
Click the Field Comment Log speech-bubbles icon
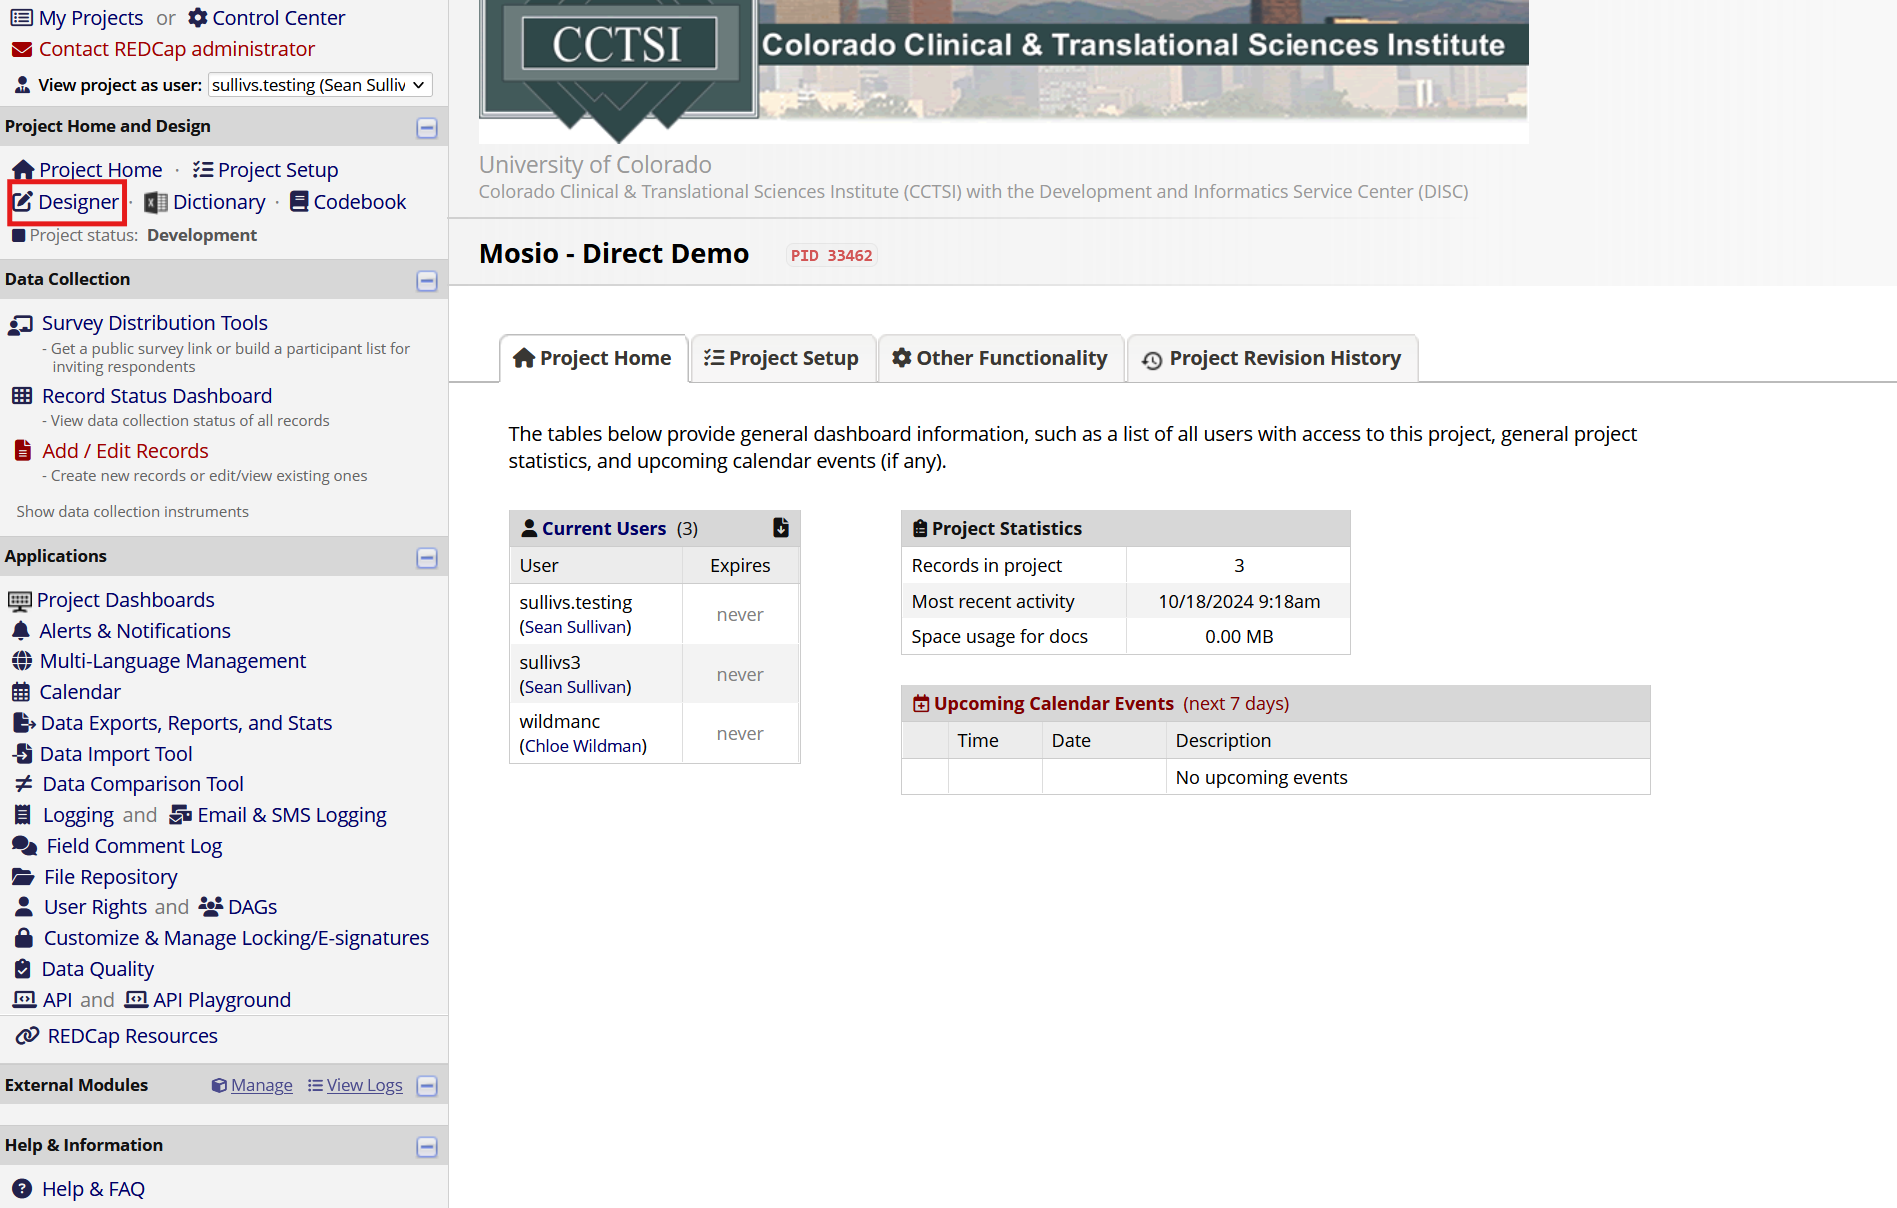(25, 846)
